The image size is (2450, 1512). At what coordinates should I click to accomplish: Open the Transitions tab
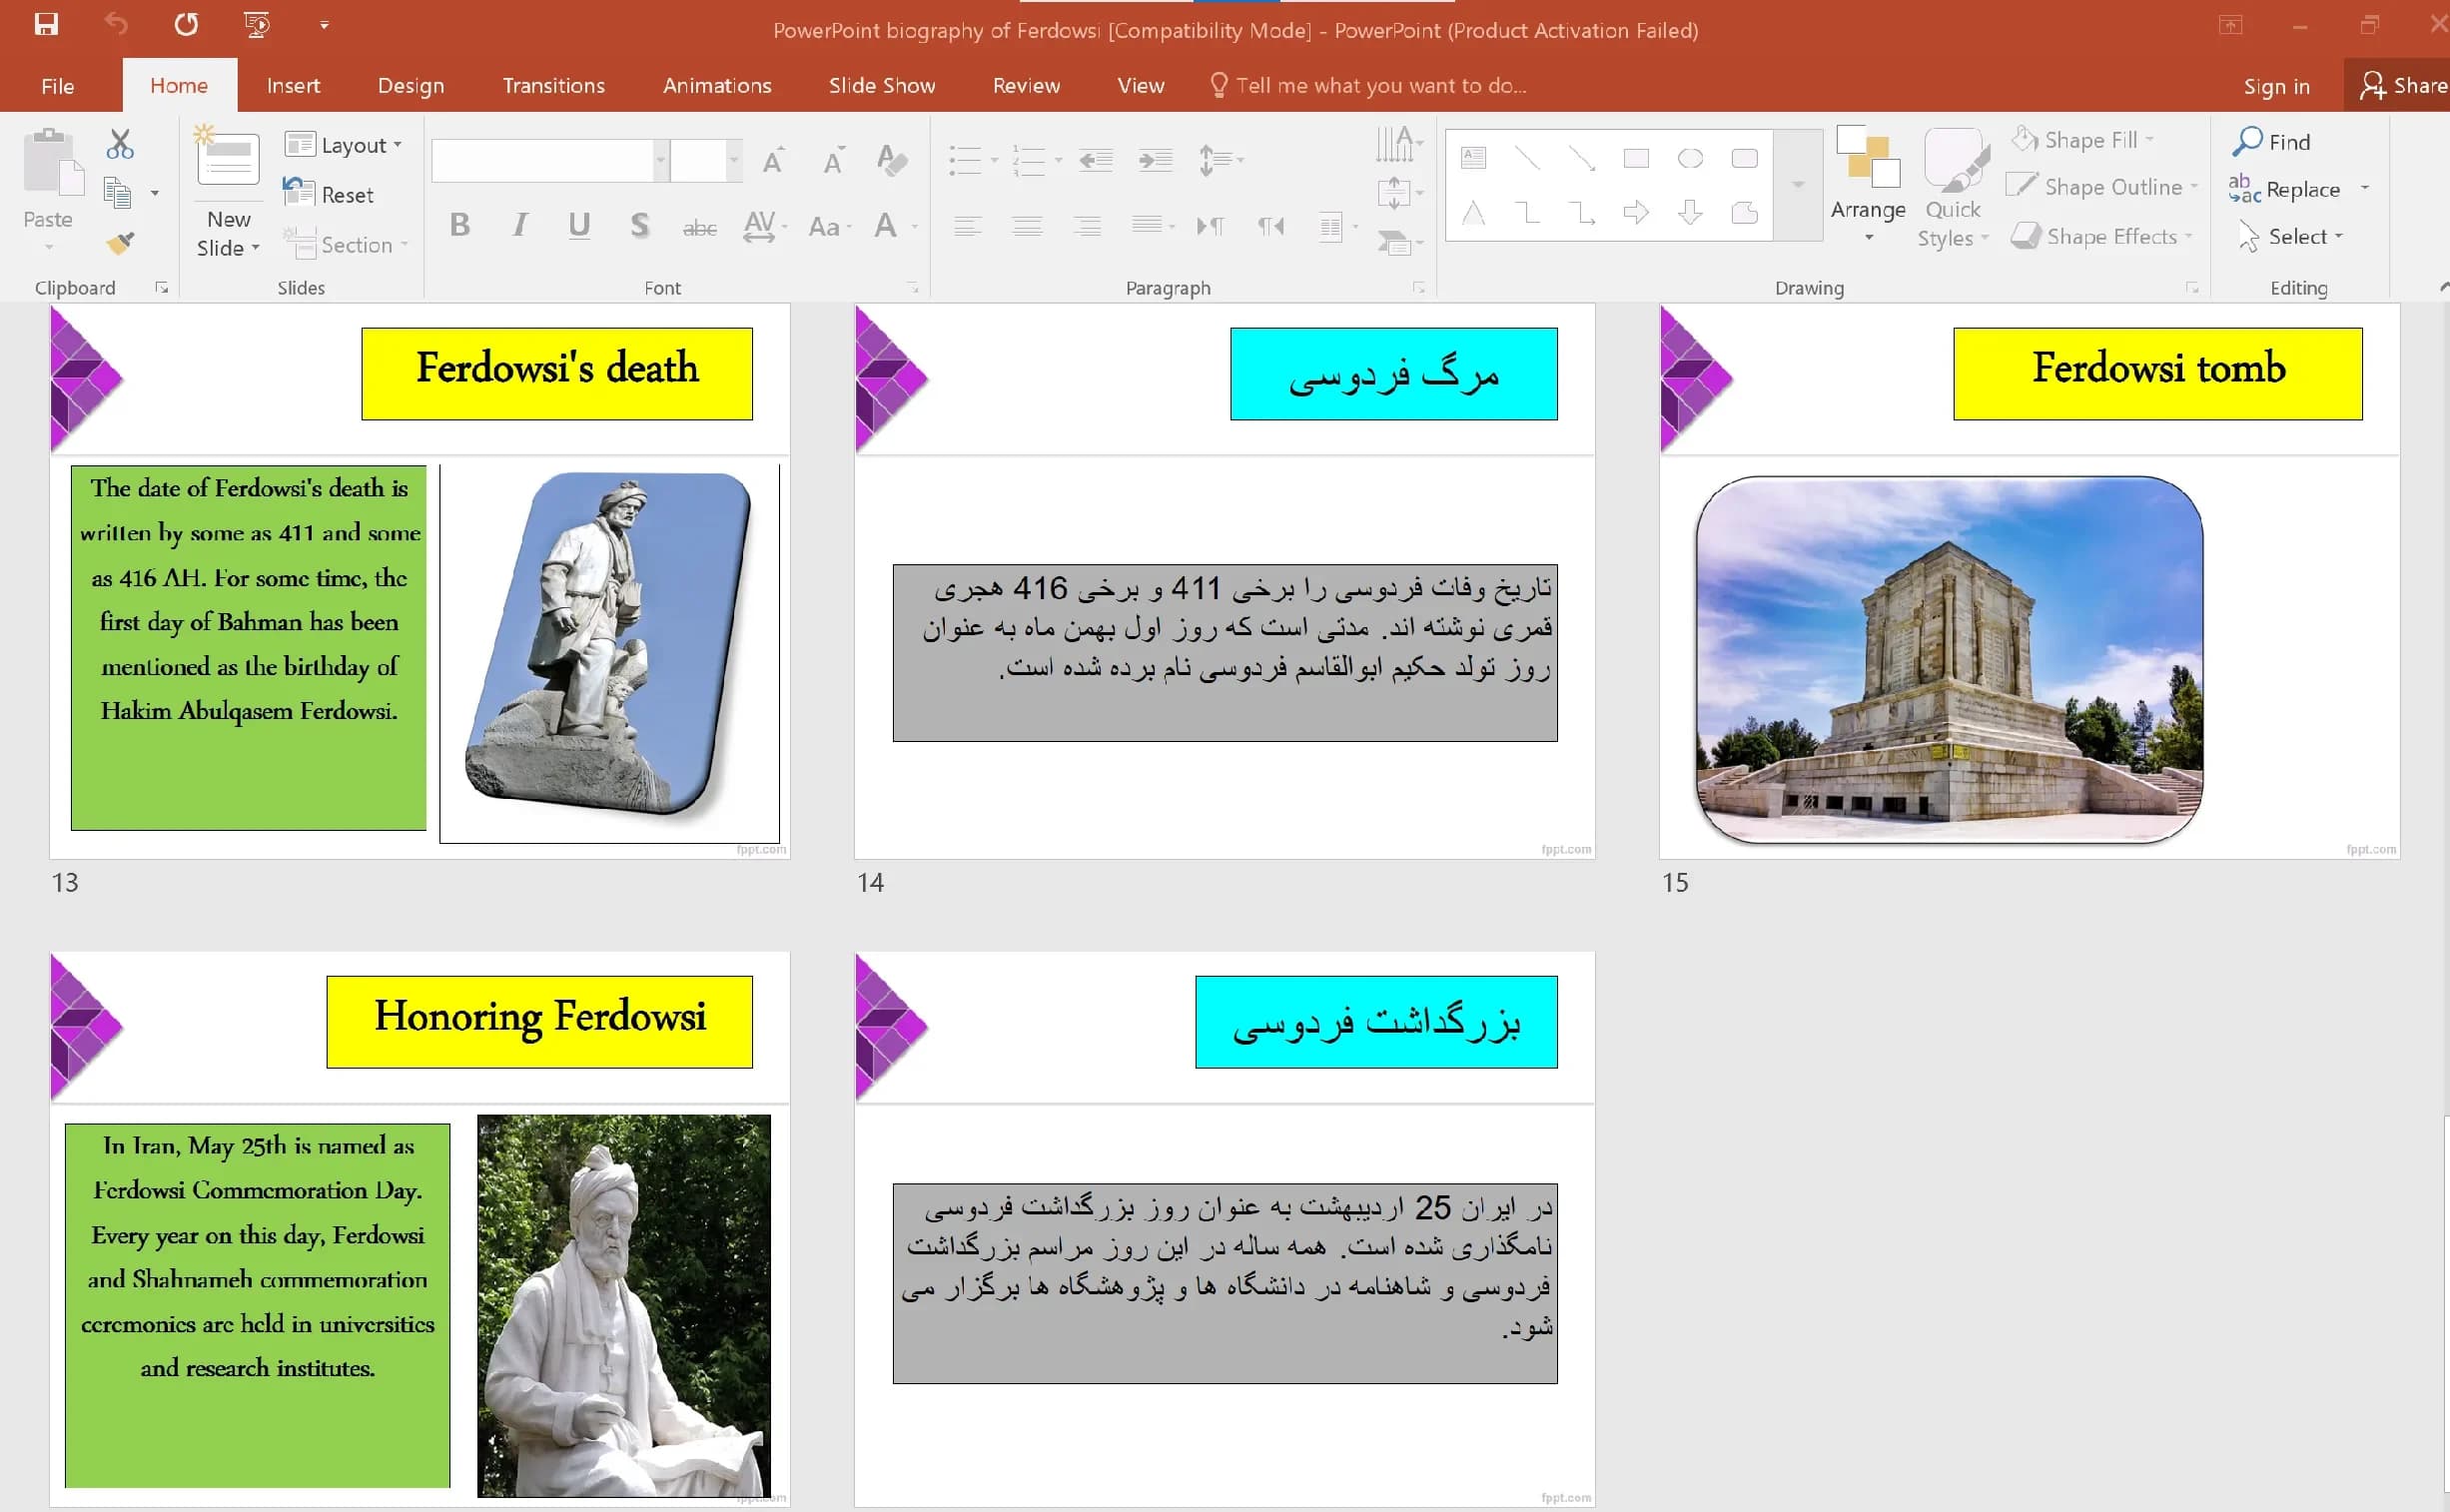(553, 85)
